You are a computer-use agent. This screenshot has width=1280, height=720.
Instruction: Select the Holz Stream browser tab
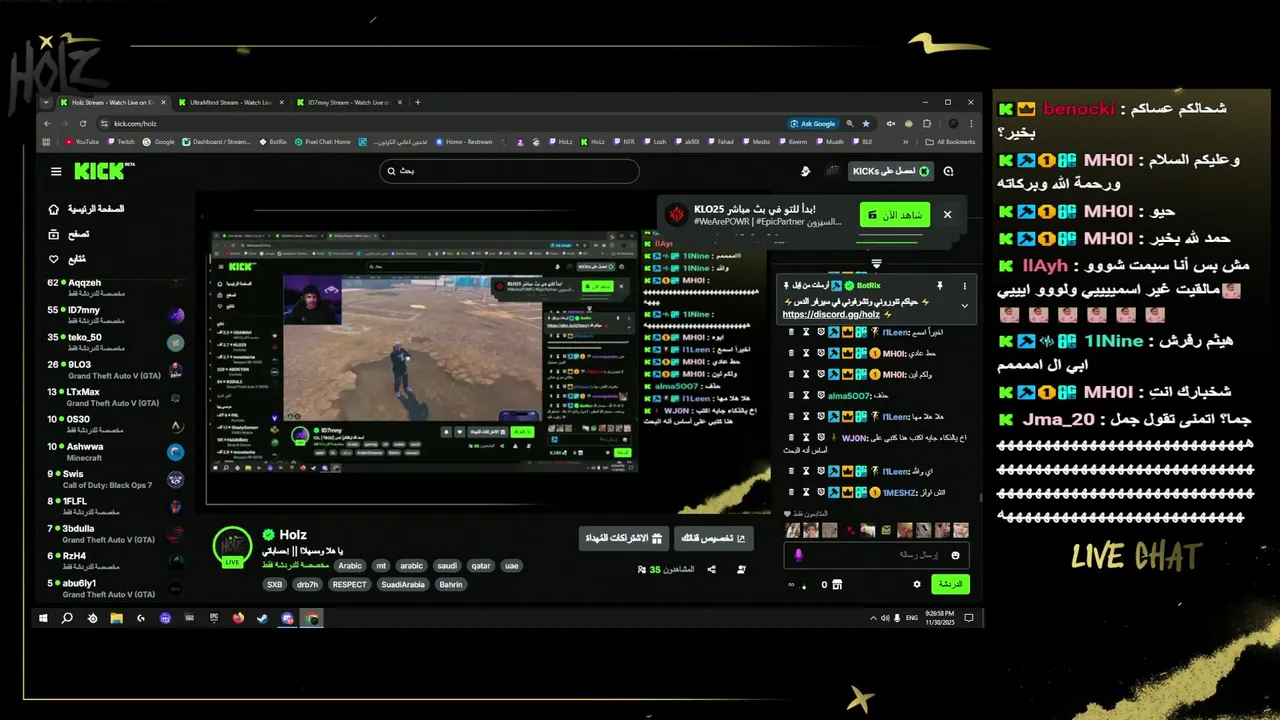point(111,102)
